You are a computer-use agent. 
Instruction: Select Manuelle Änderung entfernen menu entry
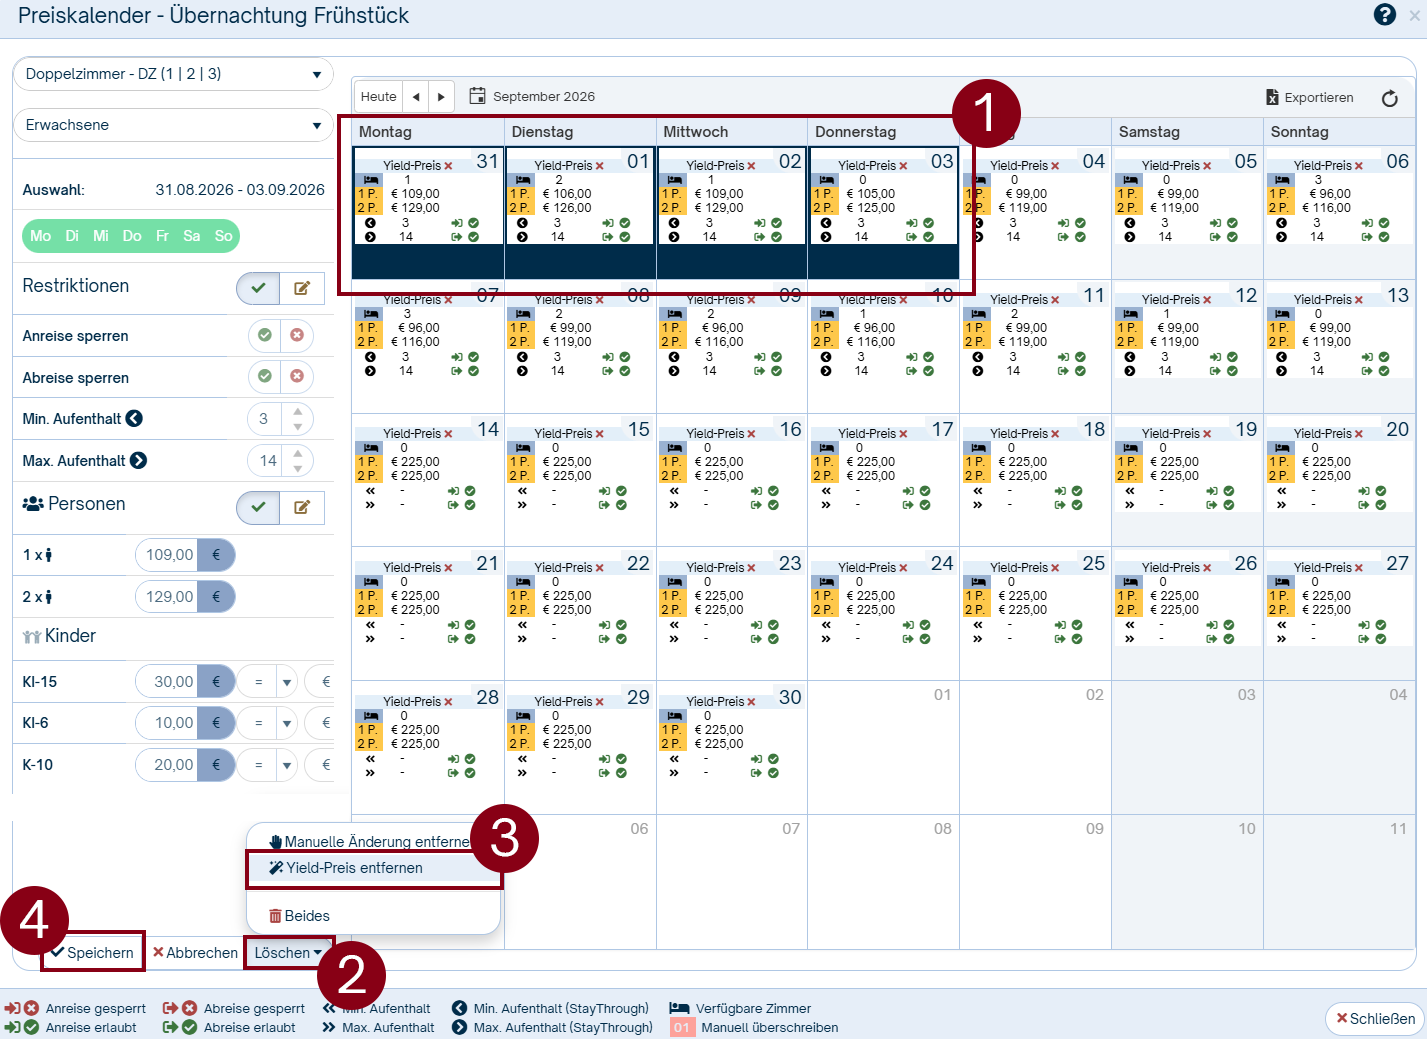point(370,842)
